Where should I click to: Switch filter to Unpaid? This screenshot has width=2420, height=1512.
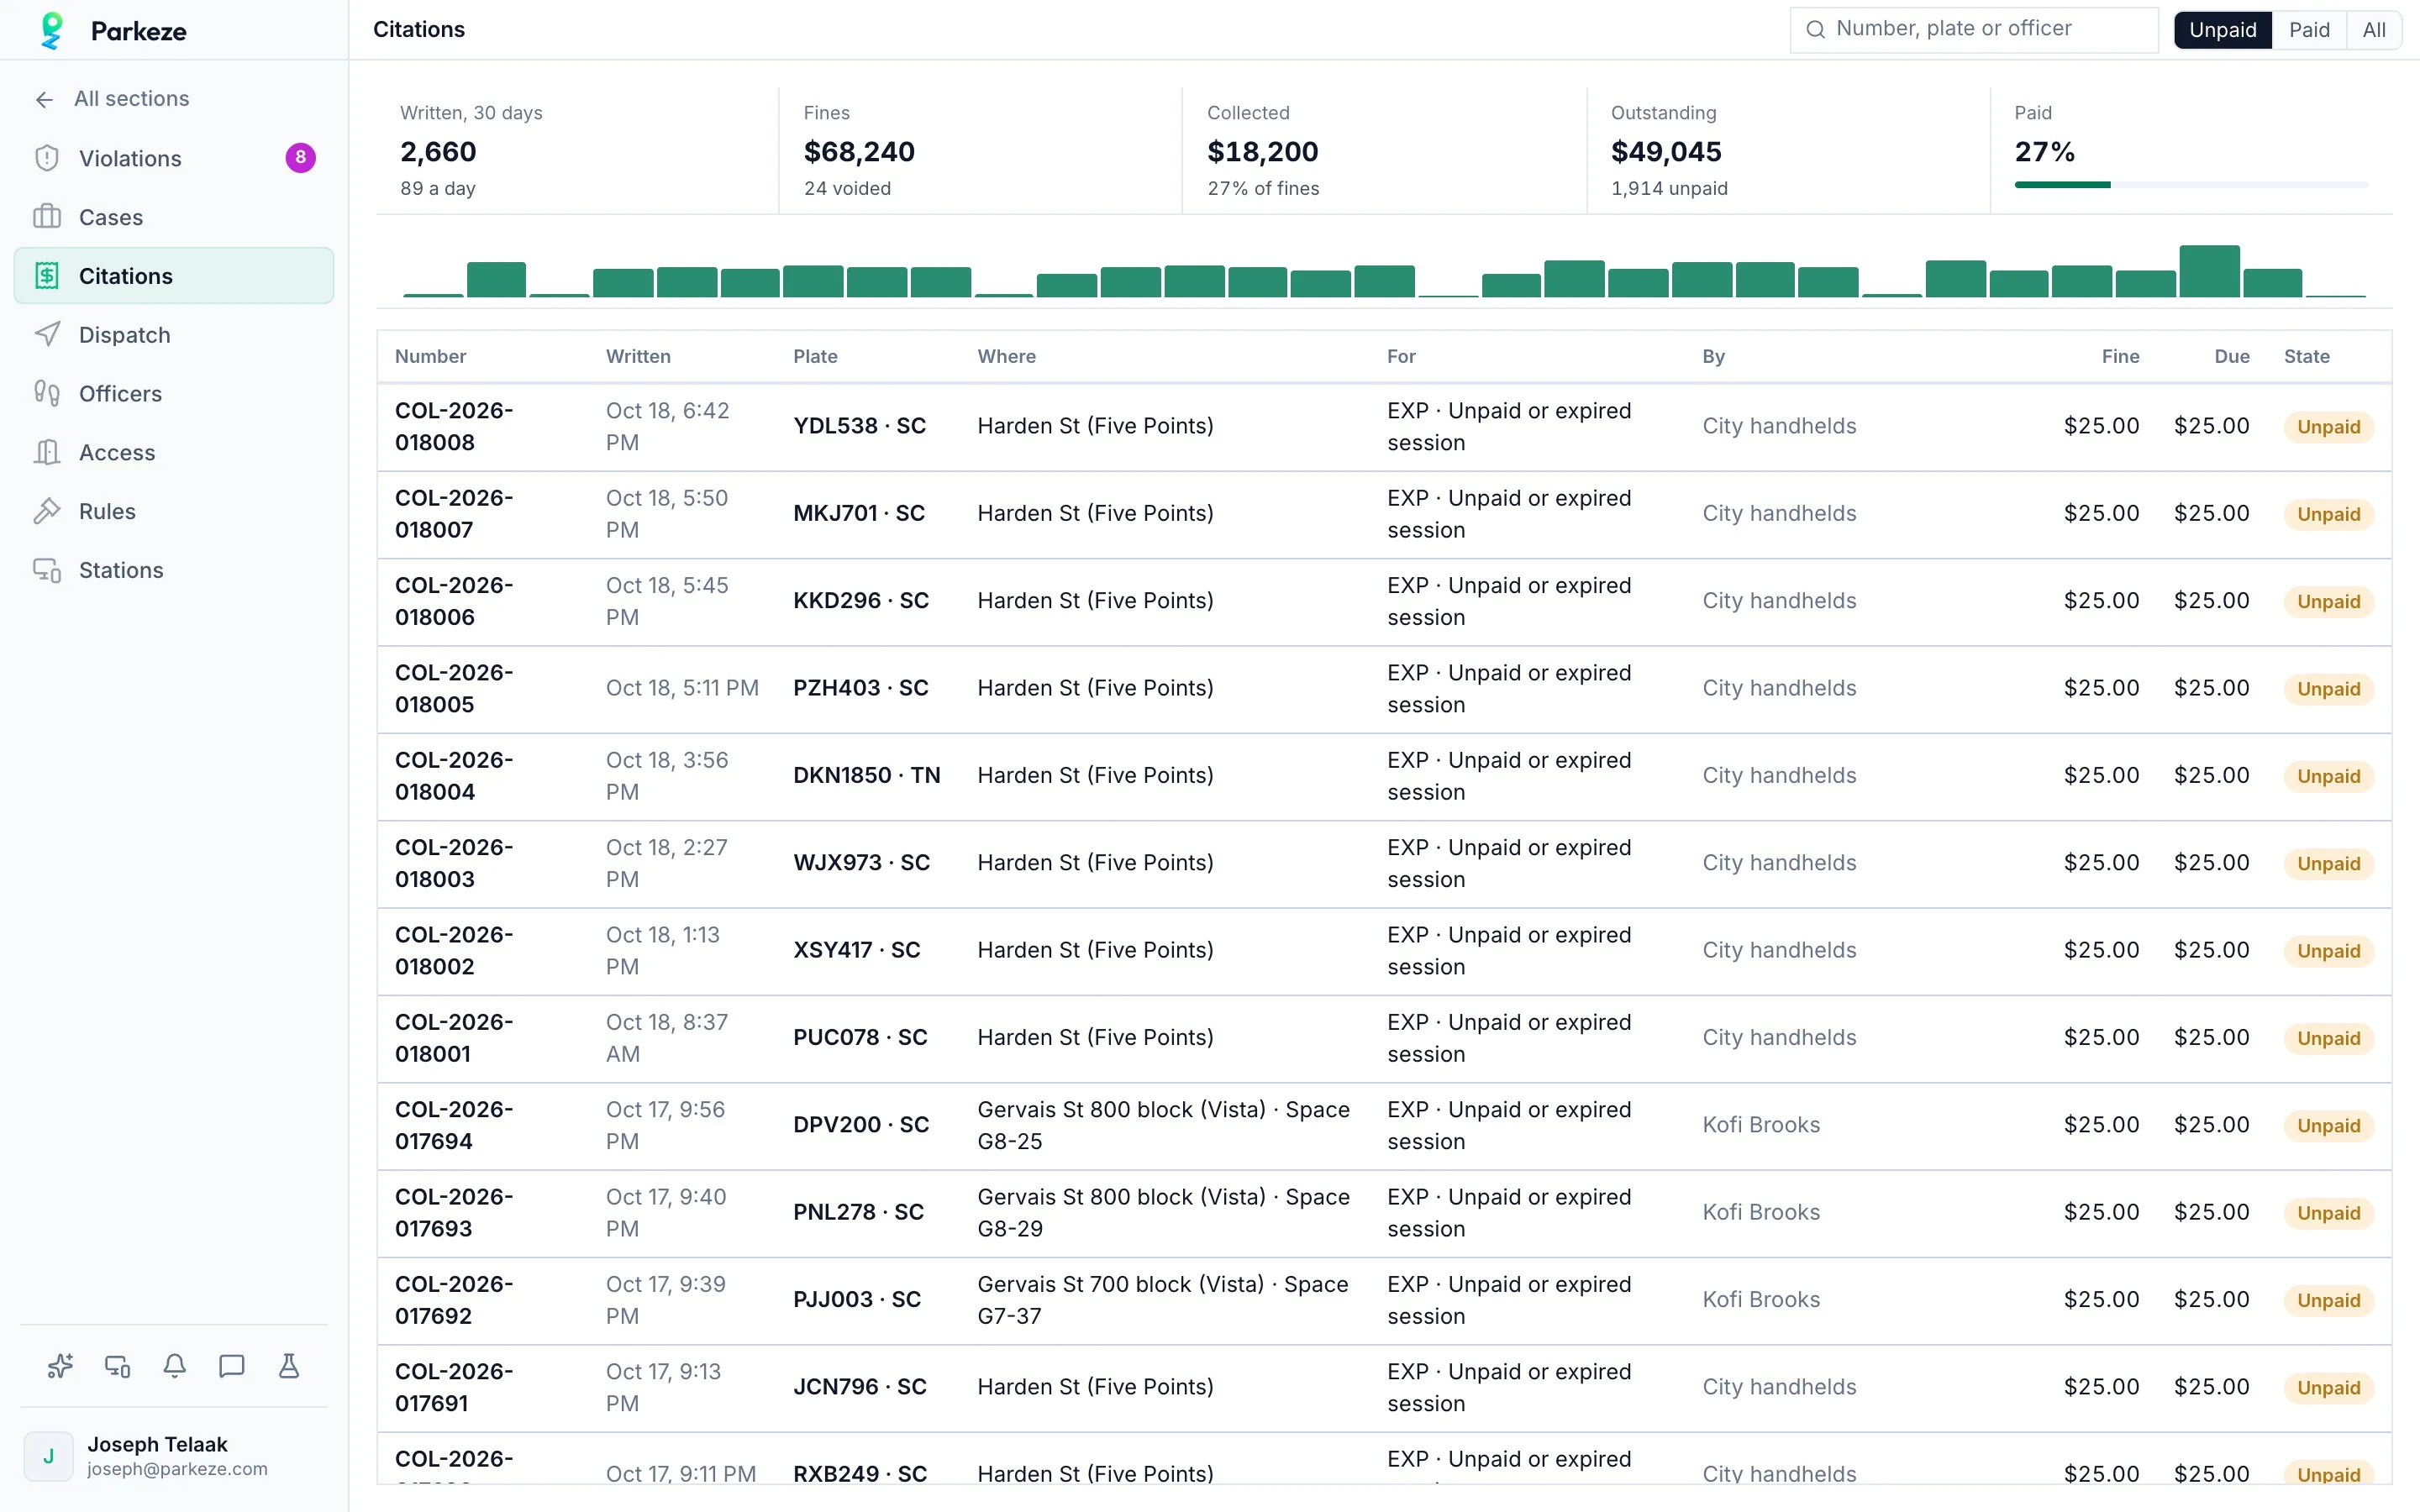tap(2222, 30)
